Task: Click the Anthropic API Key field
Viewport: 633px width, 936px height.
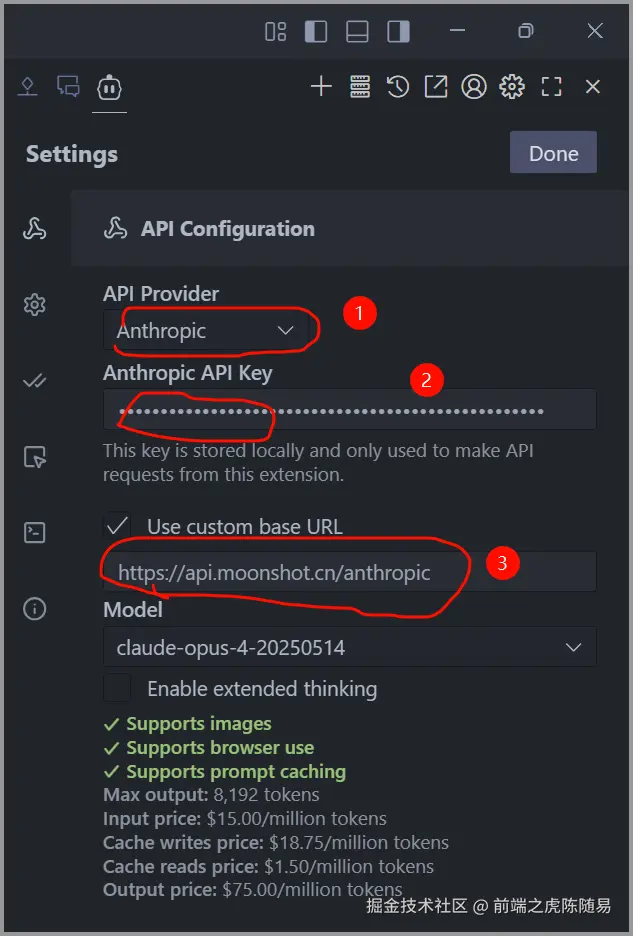Action: pos(349,410)
